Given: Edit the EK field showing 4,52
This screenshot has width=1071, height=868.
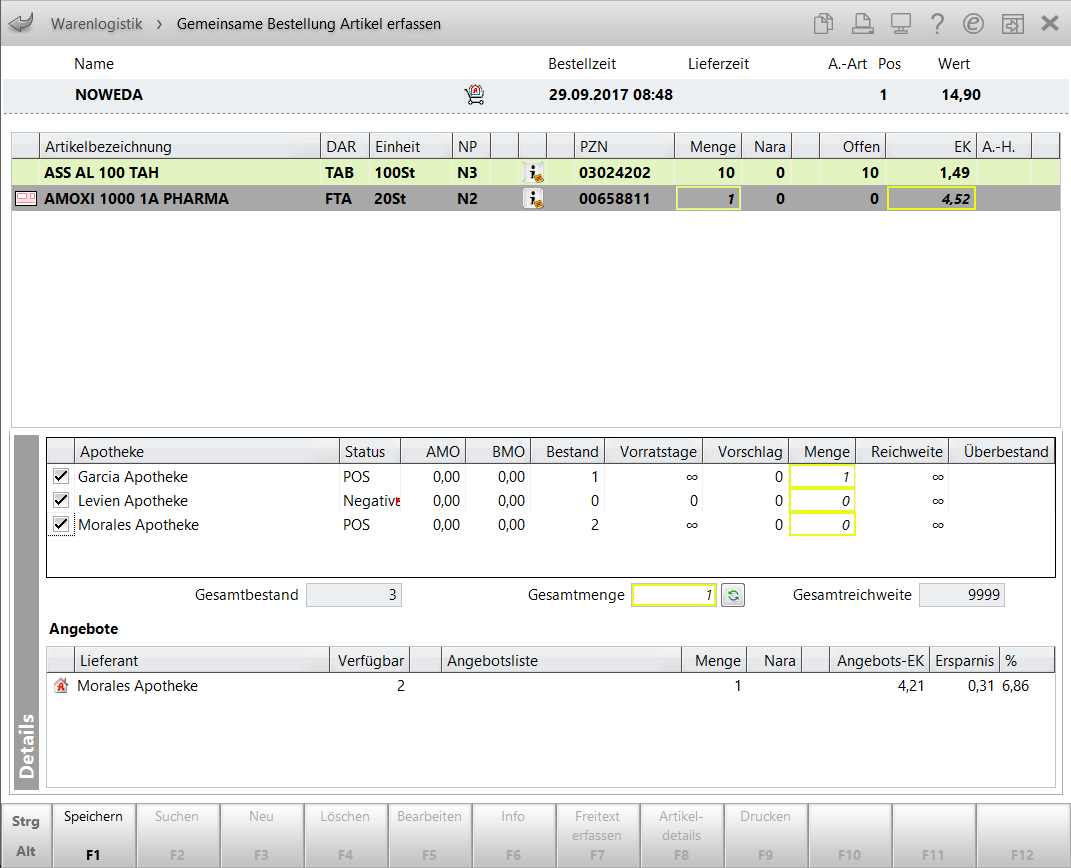Looking at the screenshot, I should (x=931, y=199).
